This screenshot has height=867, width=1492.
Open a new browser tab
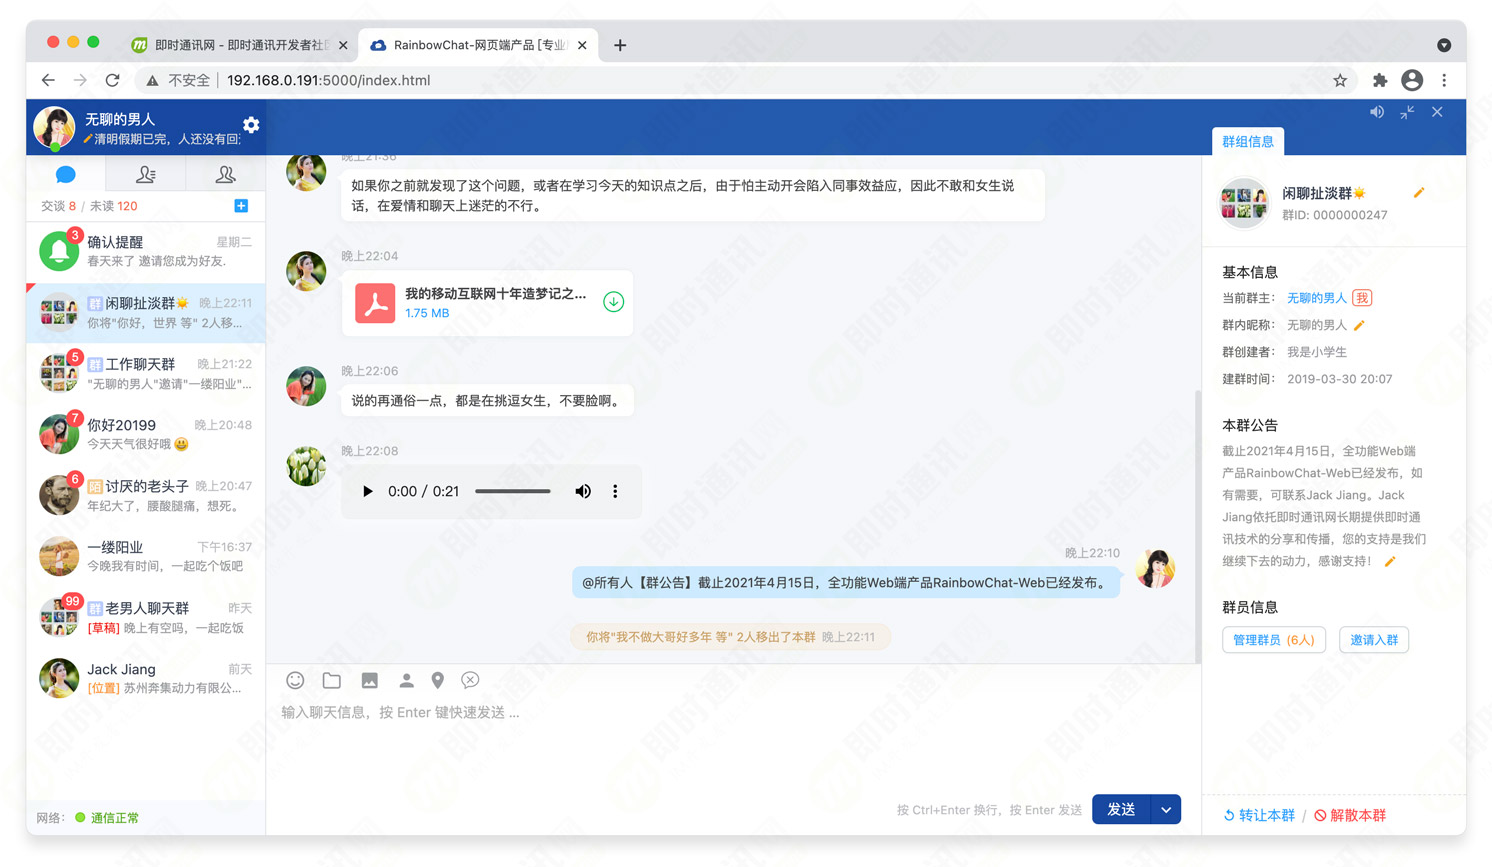(620, 45)
